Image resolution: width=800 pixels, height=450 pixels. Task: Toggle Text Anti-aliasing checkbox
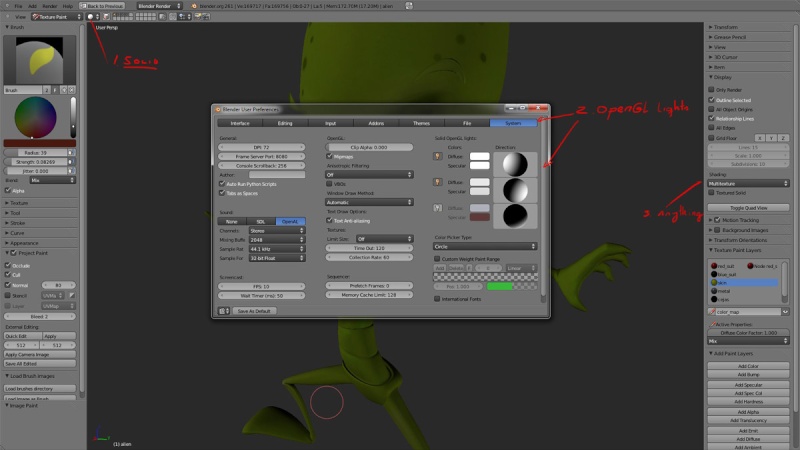[x=329, y=220]
